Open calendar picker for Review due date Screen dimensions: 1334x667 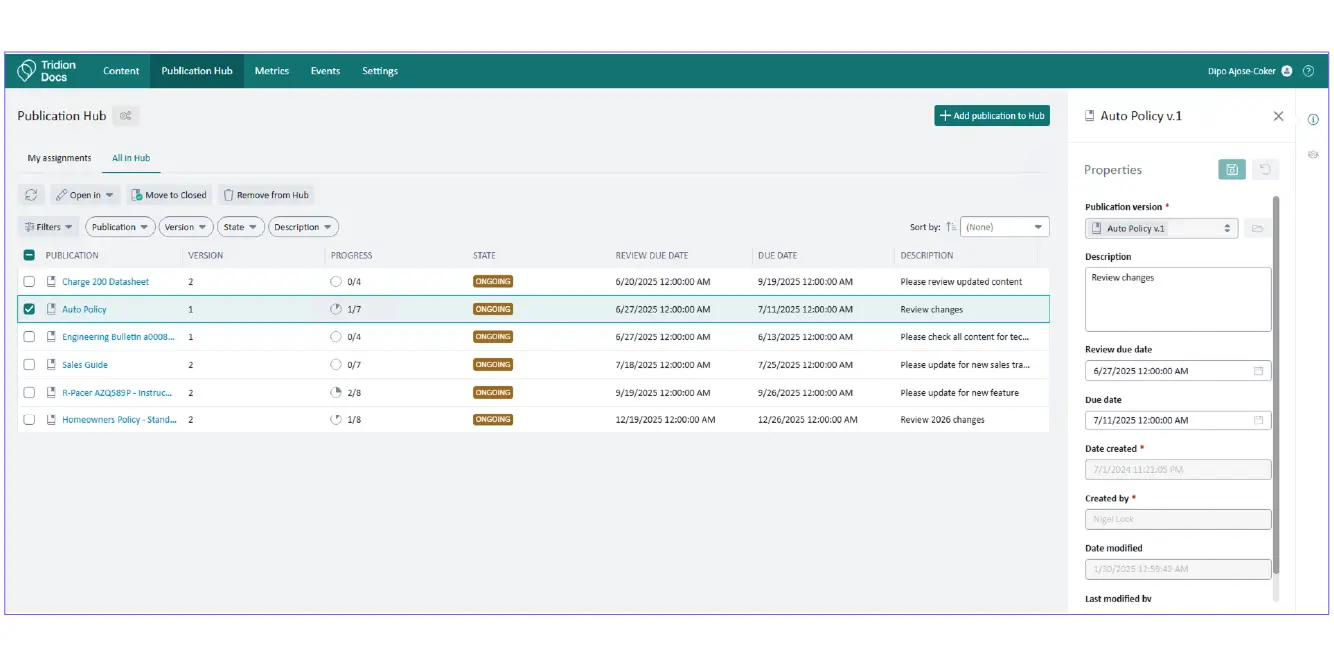coord(1258,371)
